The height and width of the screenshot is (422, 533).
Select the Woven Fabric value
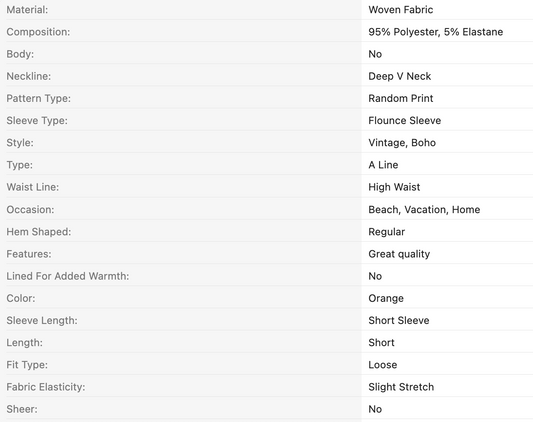(400, 10)
